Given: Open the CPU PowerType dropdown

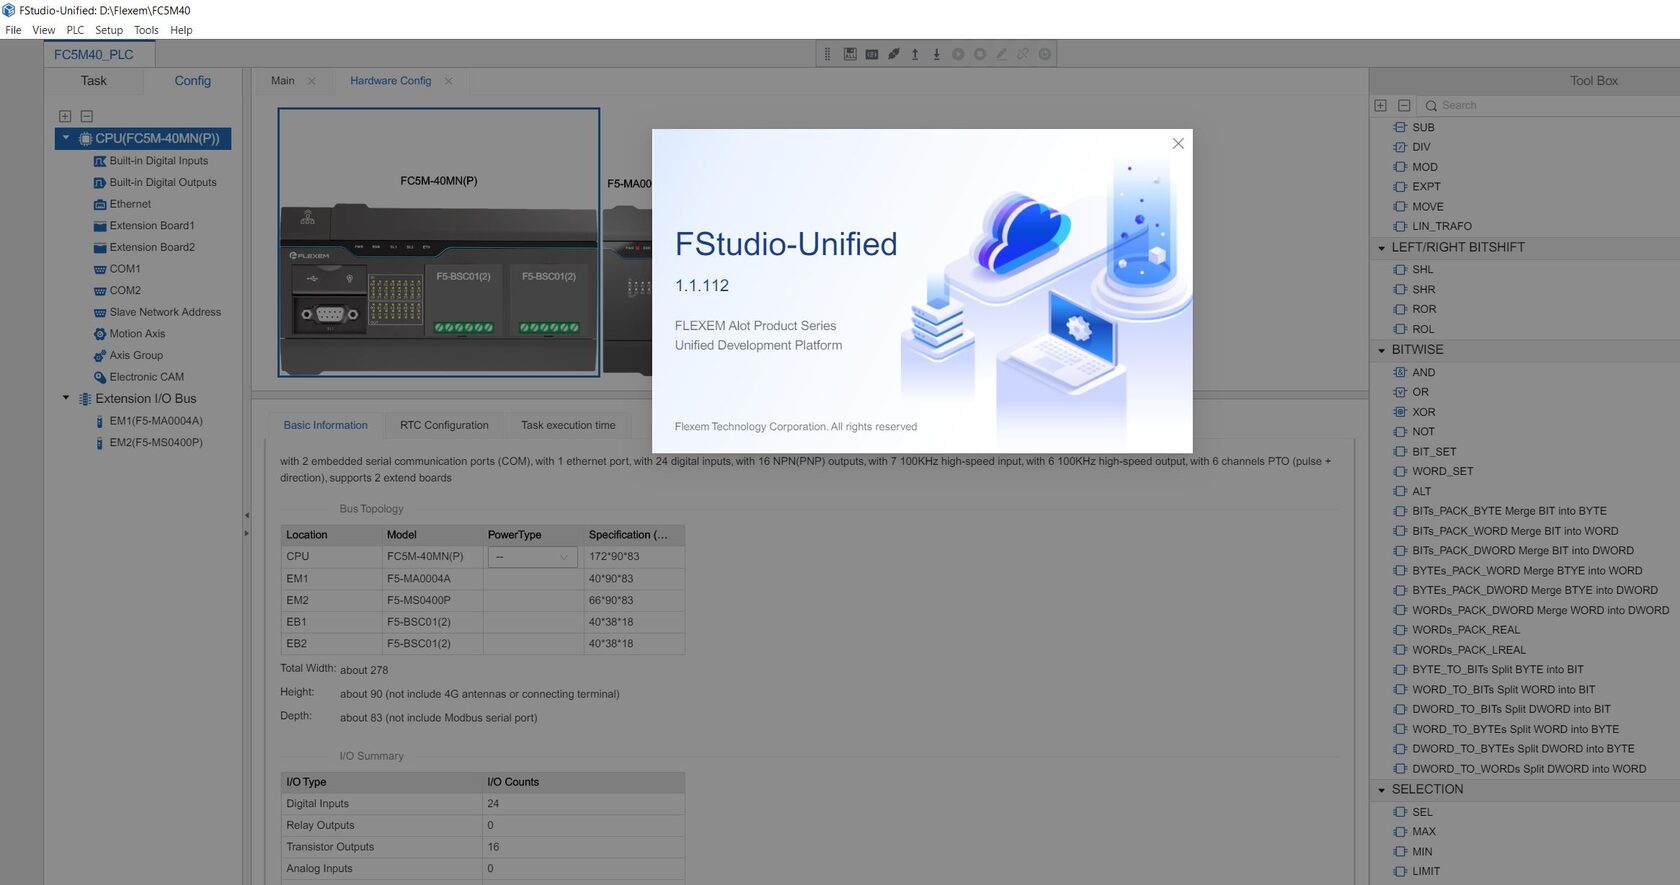Looking at the screenshot, I should click(x=532, y=557).
